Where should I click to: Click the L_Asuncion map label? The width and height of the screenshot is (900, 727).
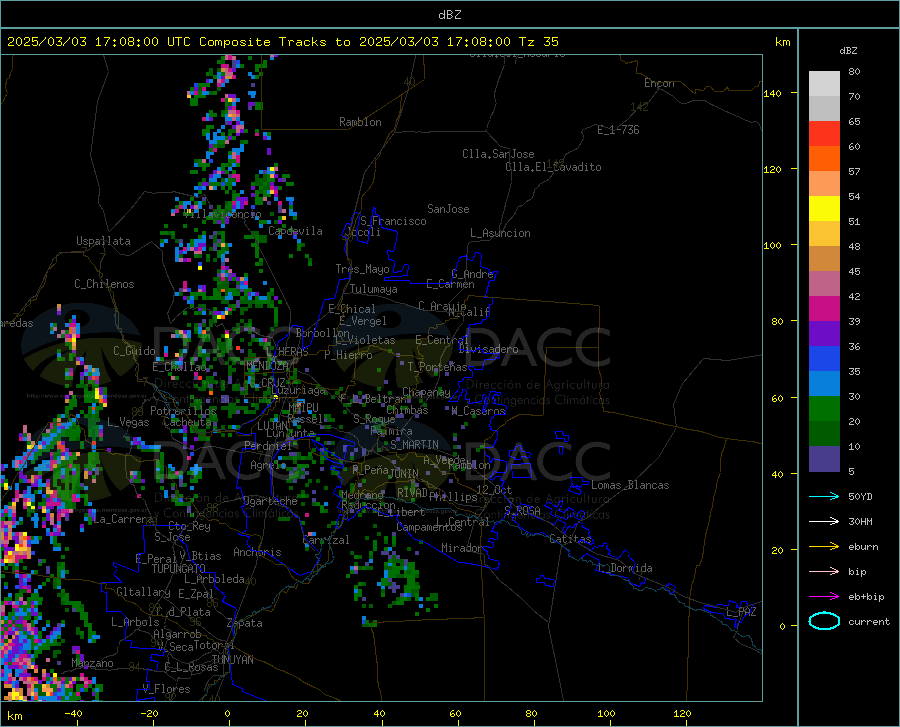(x=500, y=233)
